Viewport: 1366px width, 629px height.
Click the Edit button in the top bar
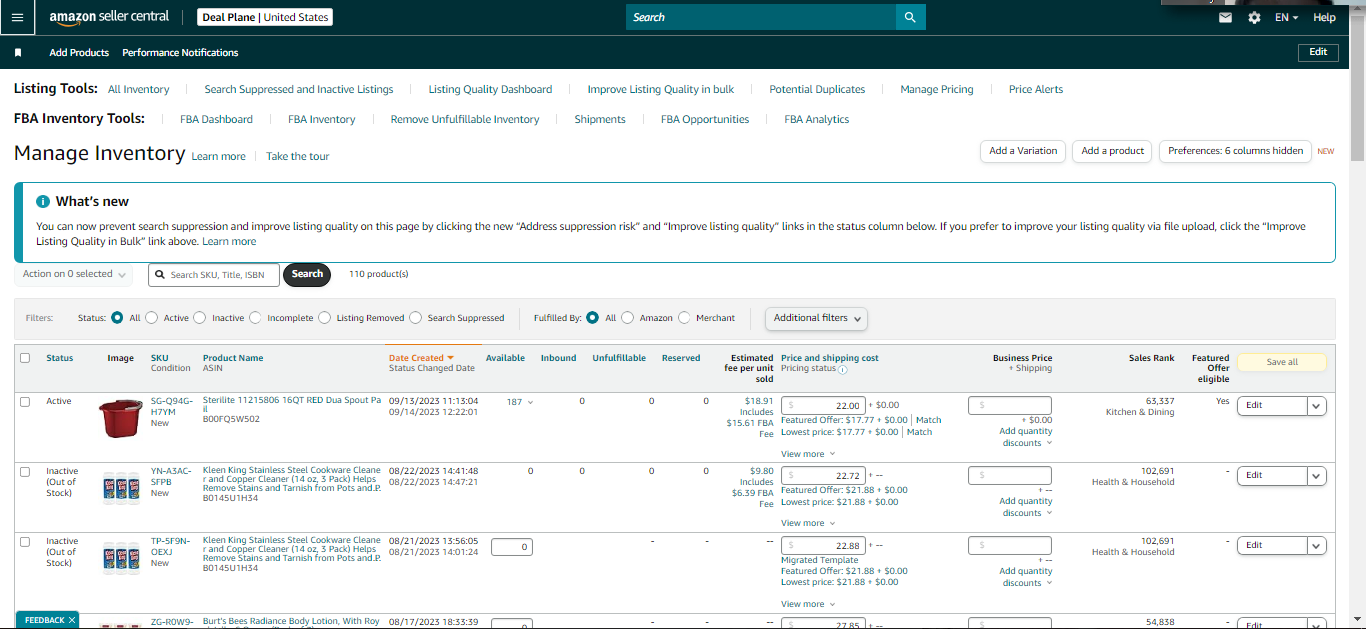pos(1318,52)
